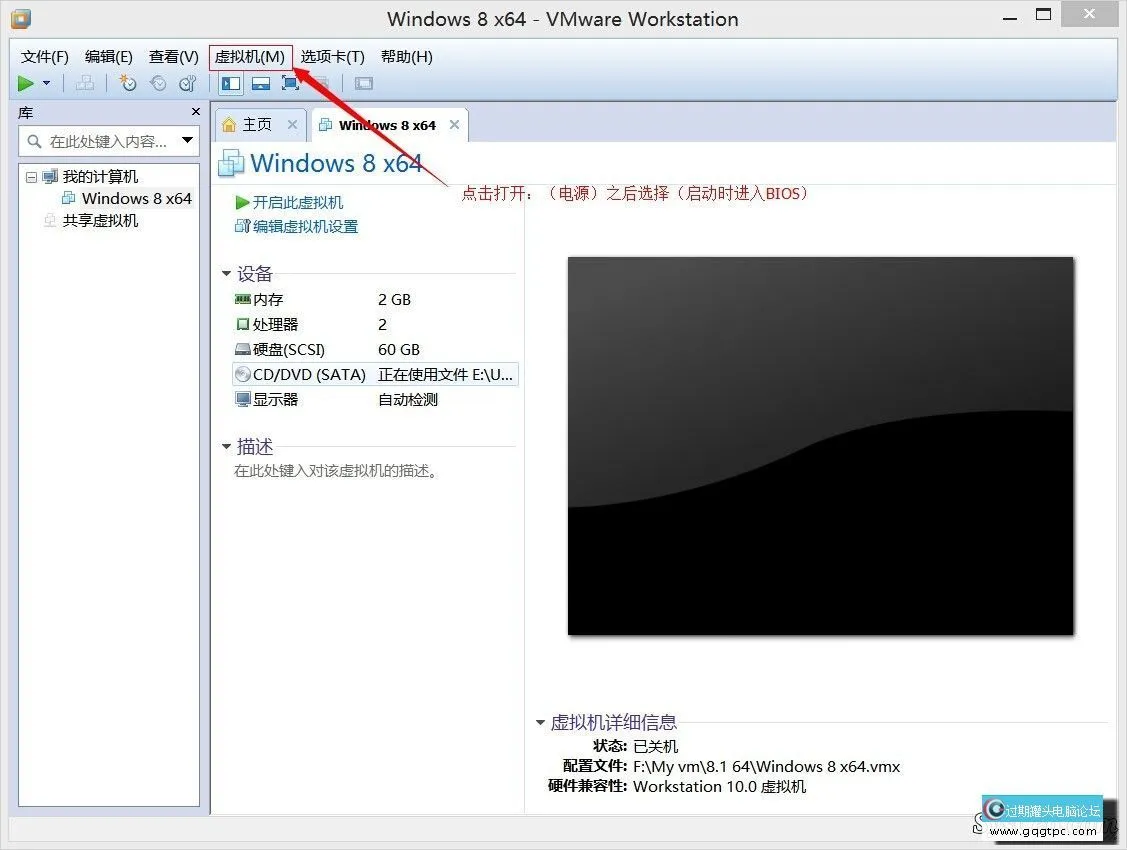Open the 虚拟机(M) menu
1127x850 pixels.
click(x=250, y=57)
